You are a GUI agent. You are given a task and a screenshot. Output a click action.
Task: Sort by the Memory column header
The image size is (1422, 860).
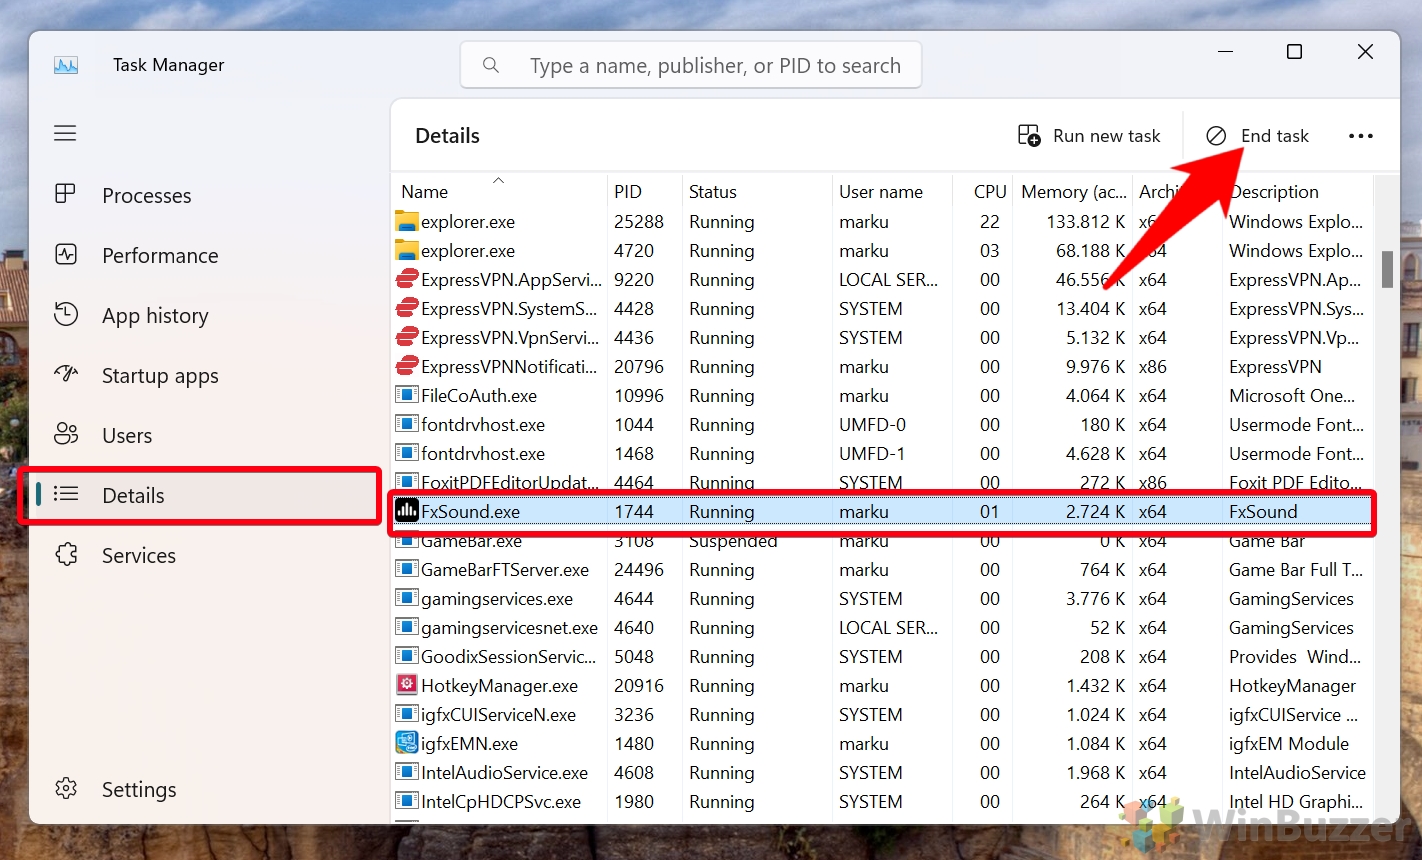point(1073,191)
